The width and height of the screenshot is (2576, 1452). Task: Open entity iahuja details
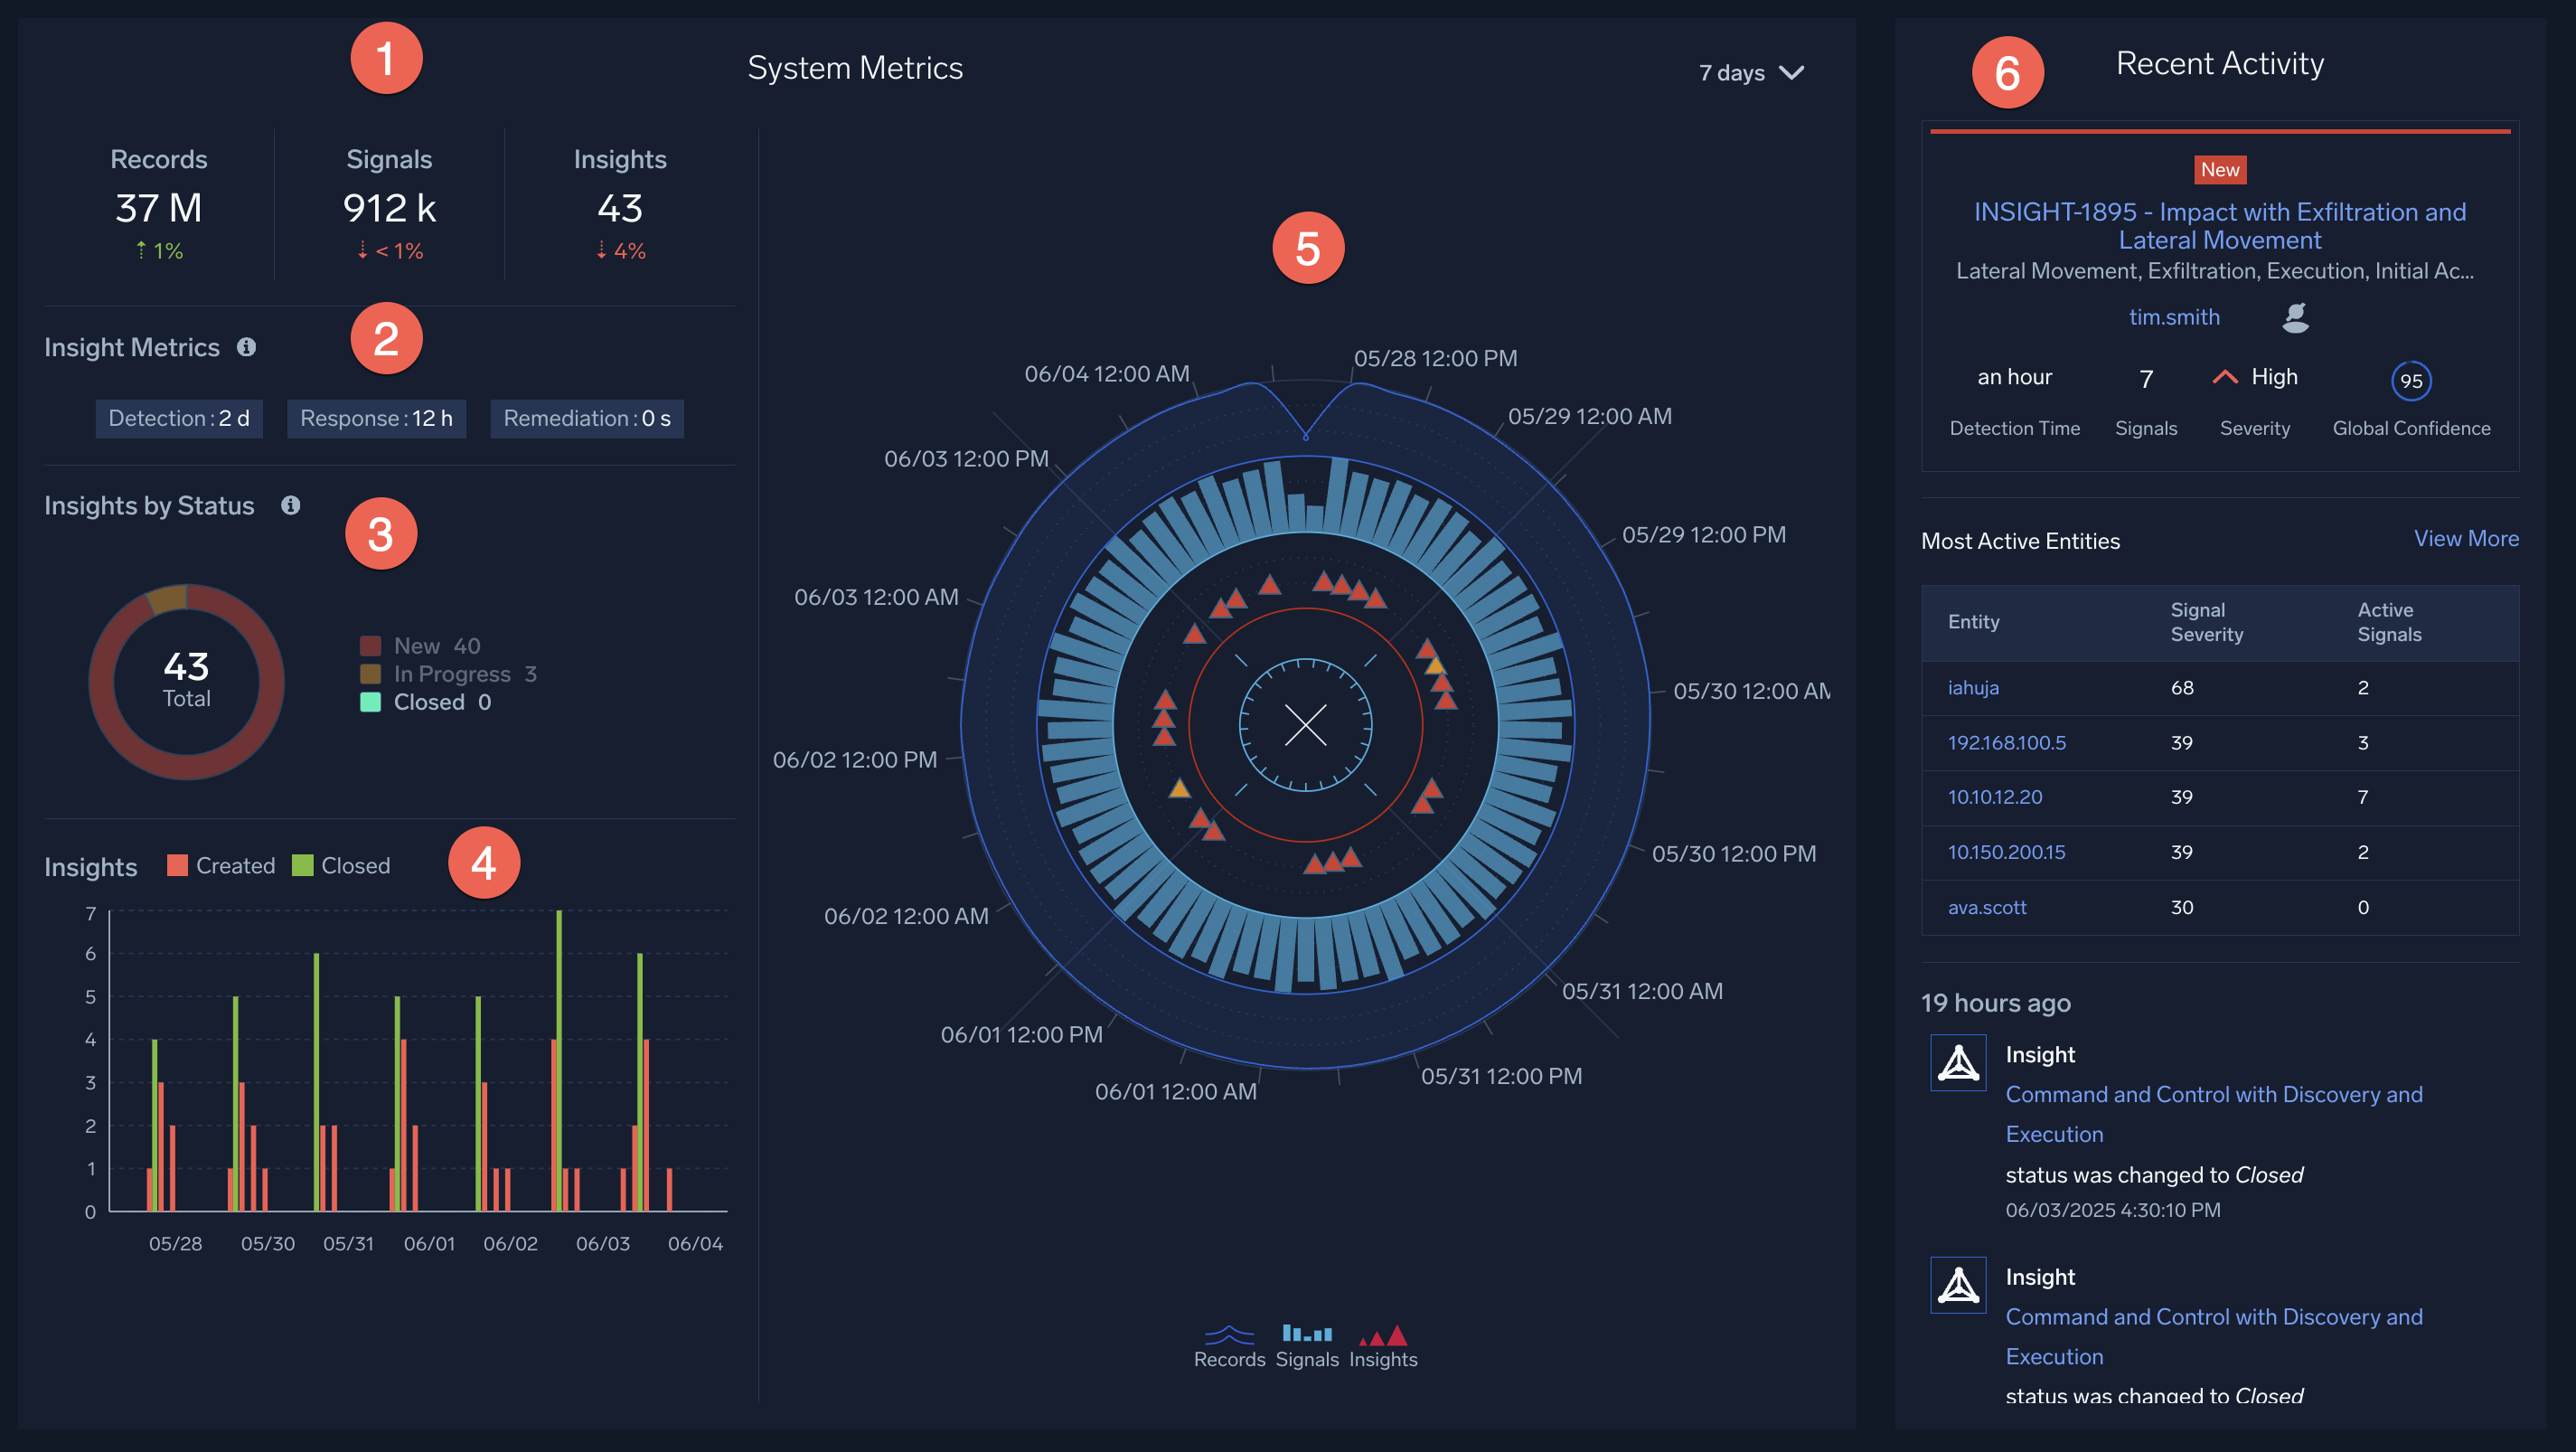1973,688
